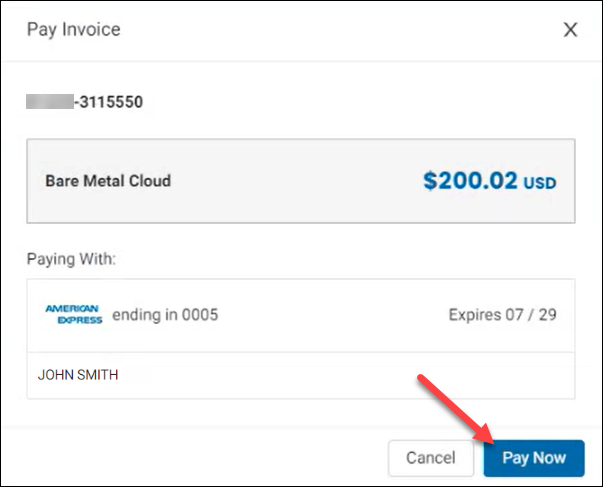Click the American Express card logo

click(74, 314)
